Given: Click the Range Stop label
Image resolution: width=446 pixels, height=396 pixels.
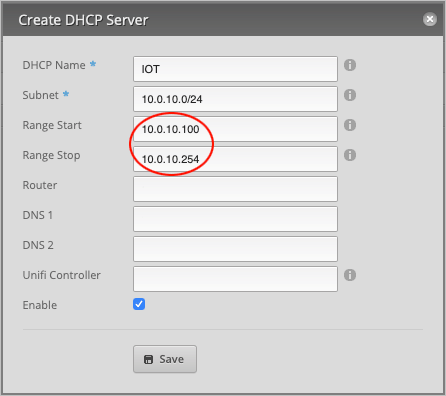Looking at the screenshot, I should click(51, 155).
